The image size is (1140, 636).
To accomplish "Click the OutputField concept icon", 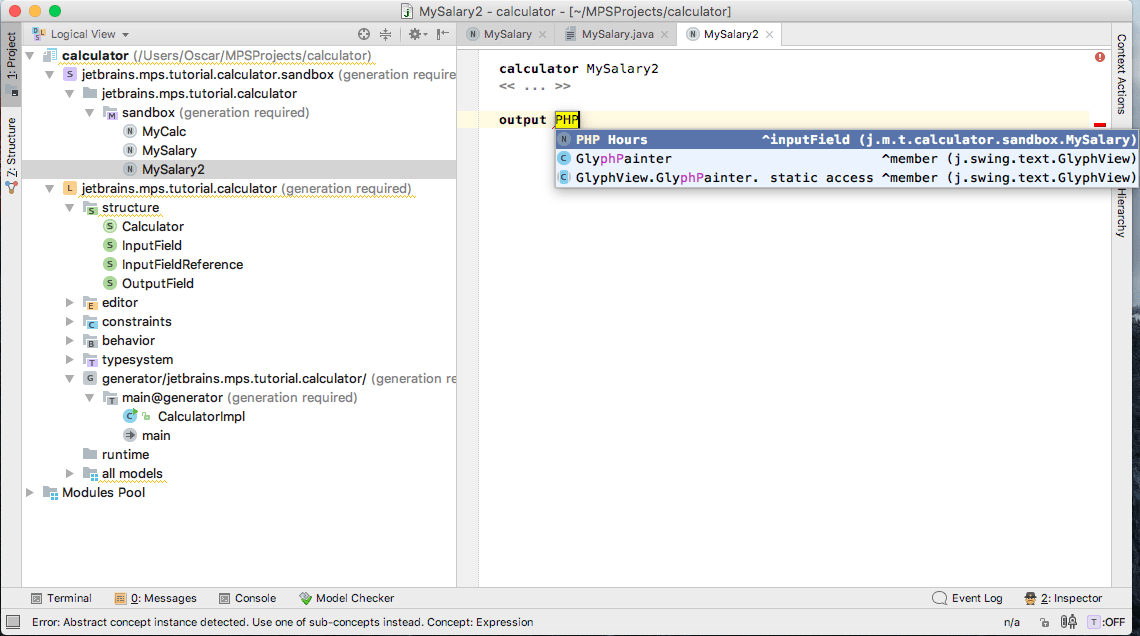I will [110, 283].
